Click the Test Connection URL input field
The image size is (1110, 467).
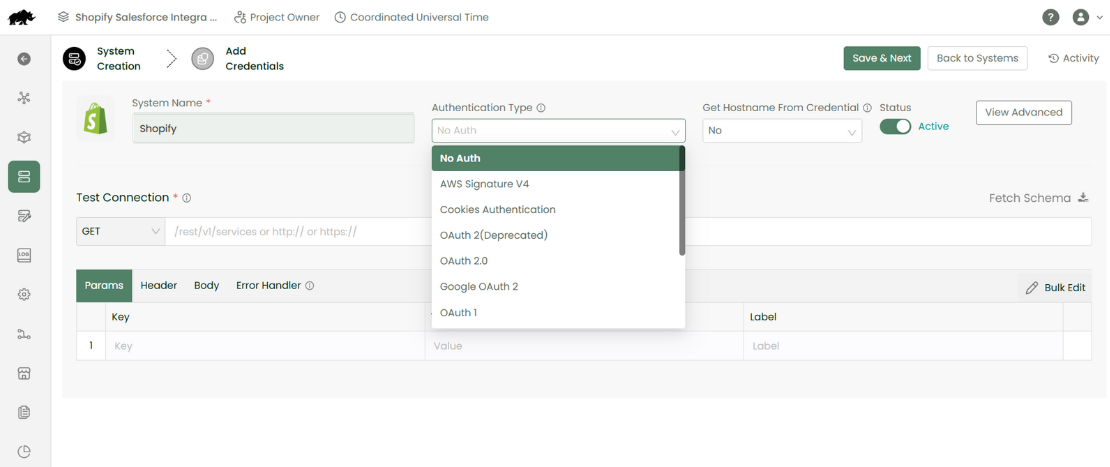pos(628,231)
